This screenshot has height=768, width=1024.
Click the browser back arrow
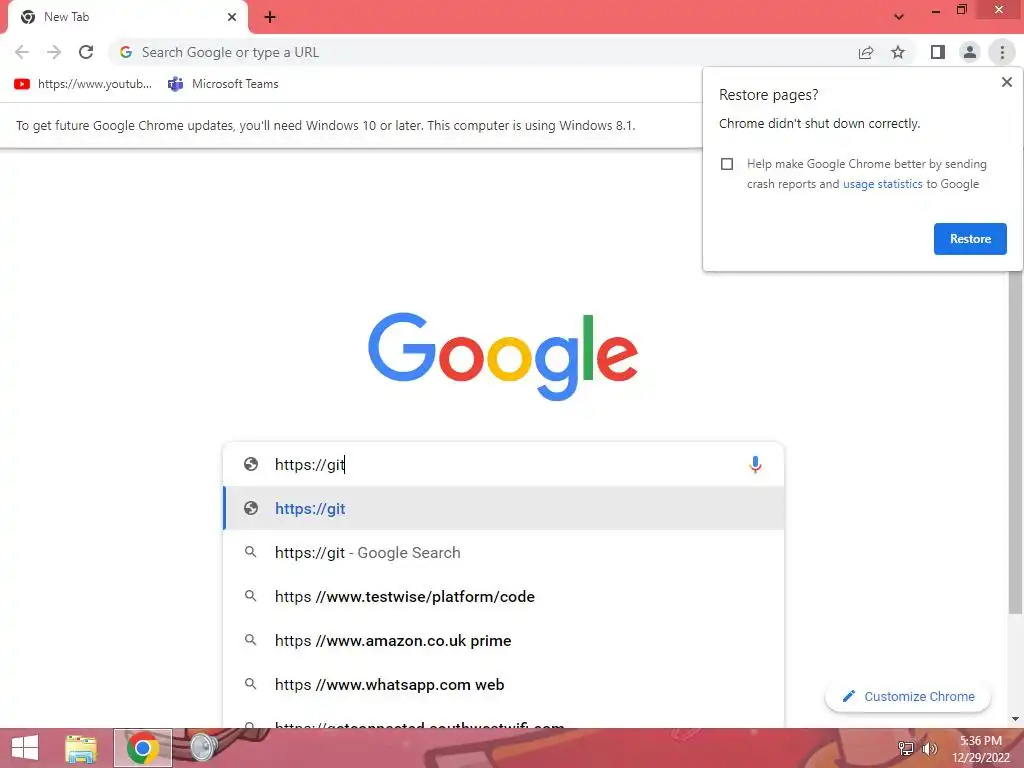[22, 52]
